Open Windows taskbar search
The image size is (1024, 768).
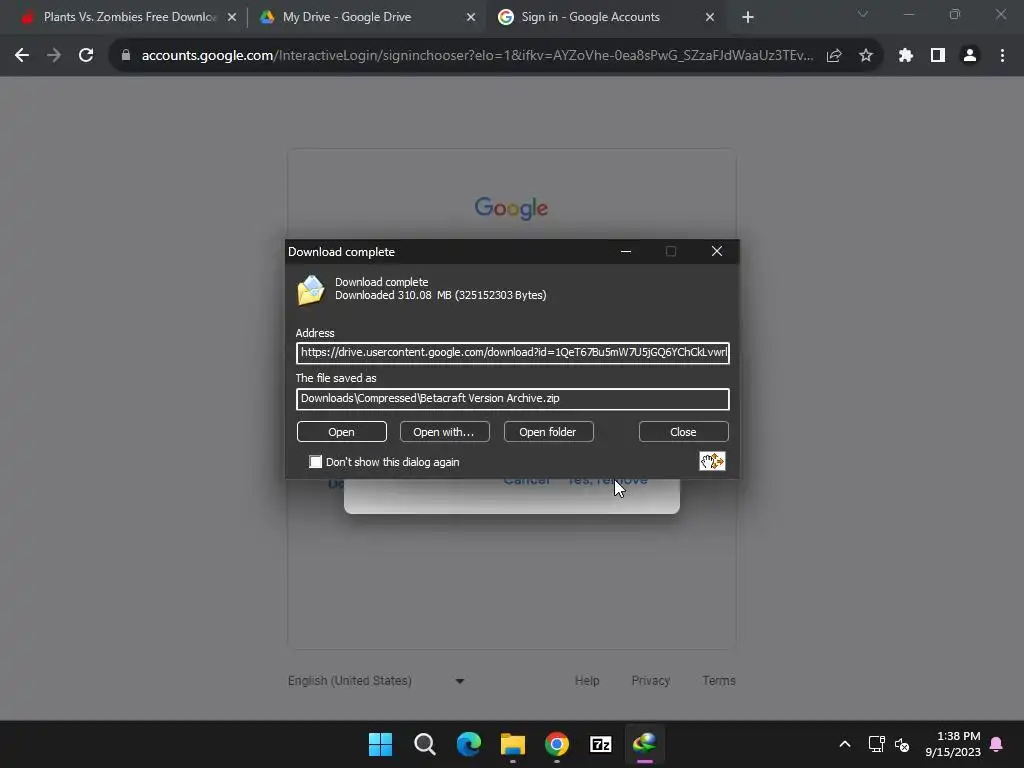[x=425, y=744]
